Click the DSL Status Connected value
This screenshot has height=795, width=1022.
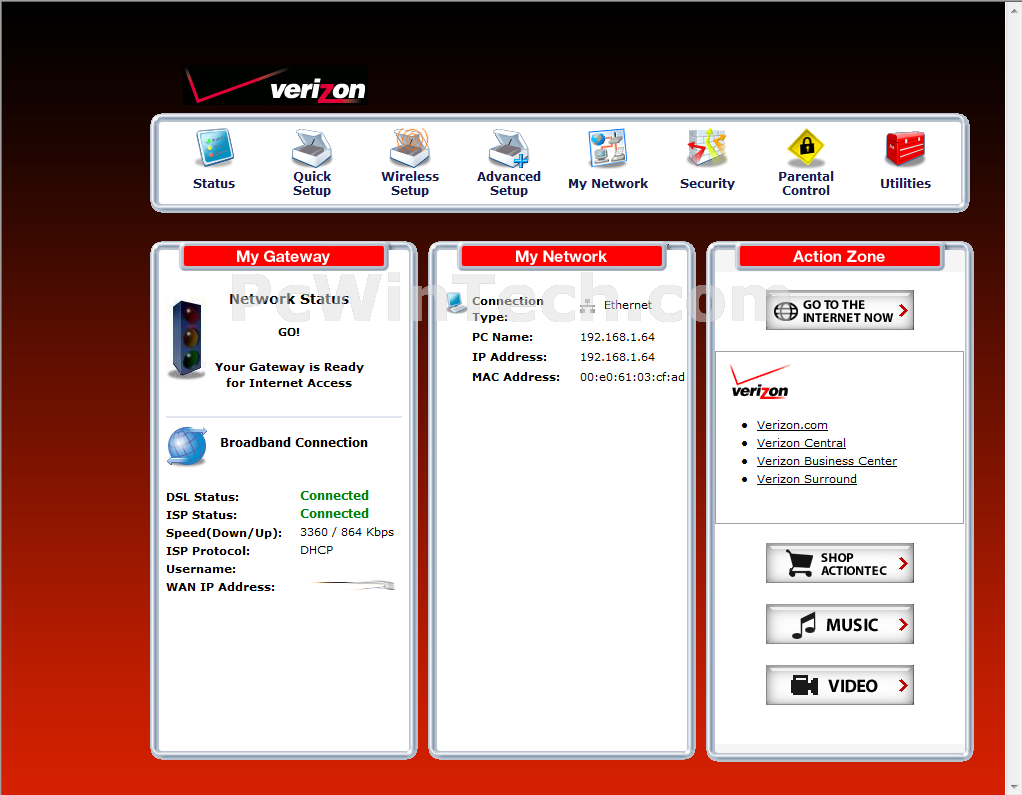334,496
